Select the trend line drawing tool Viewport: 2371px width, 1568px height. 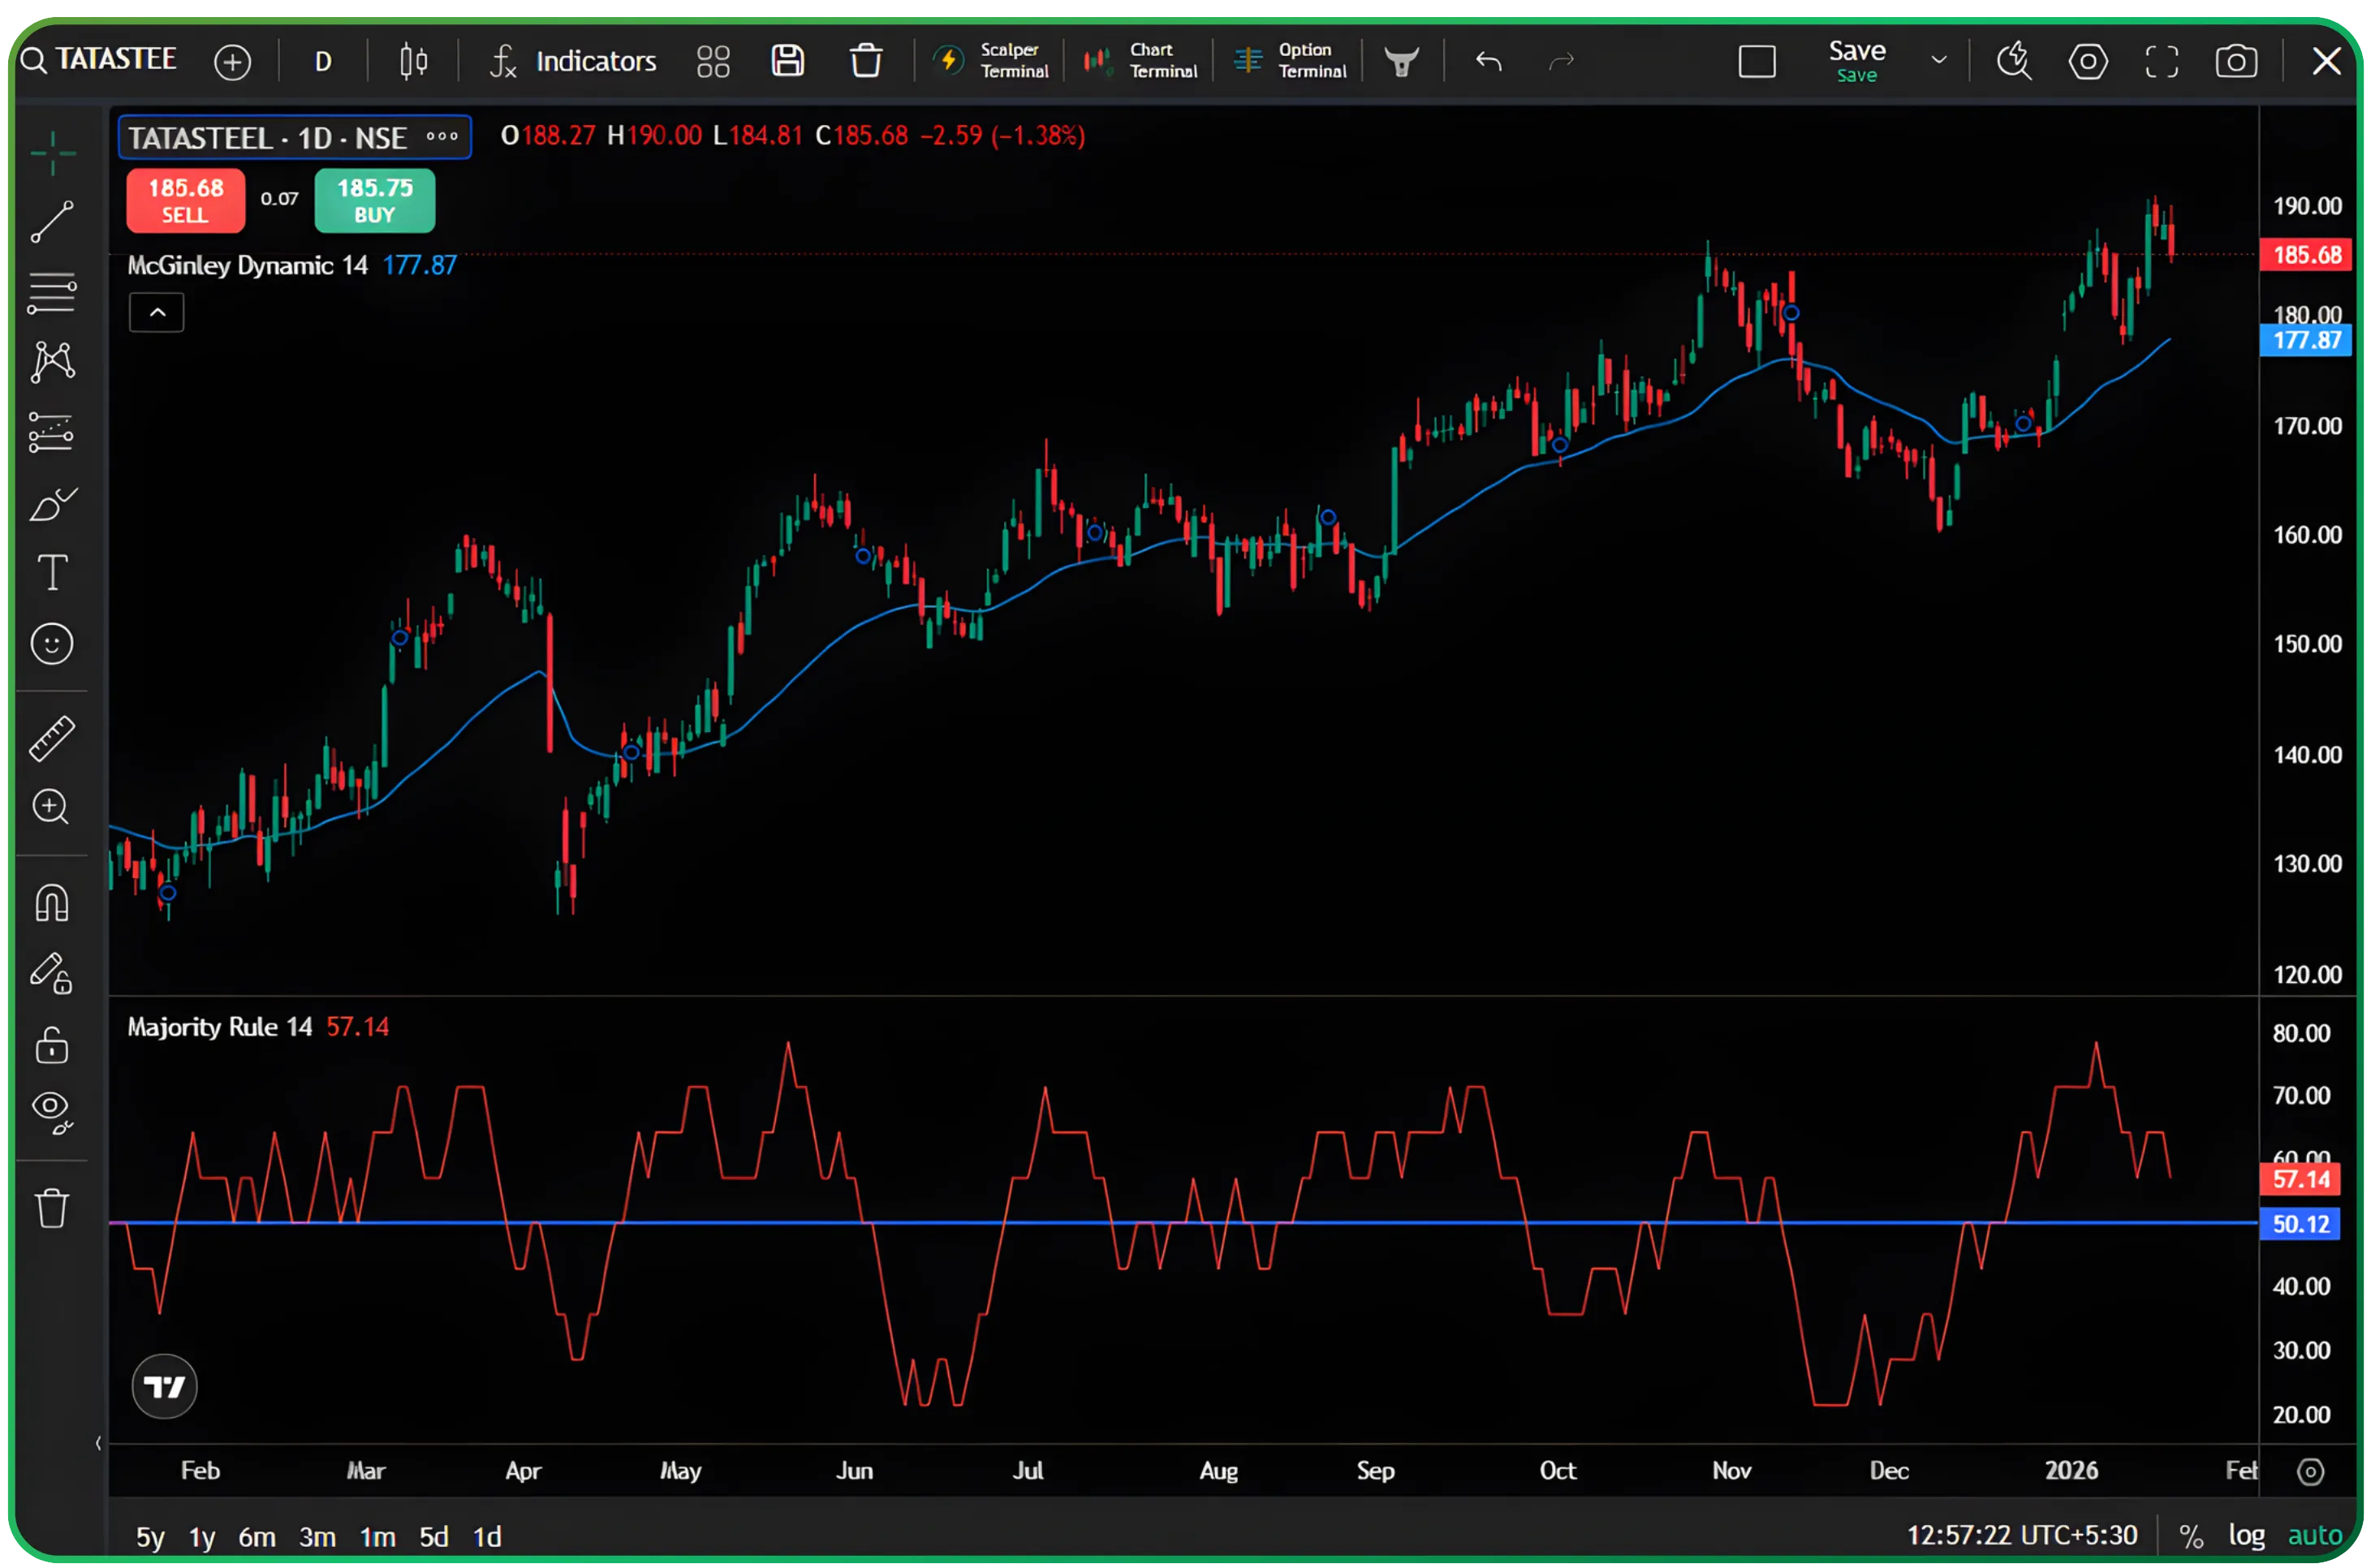click(x=52, y=221)
